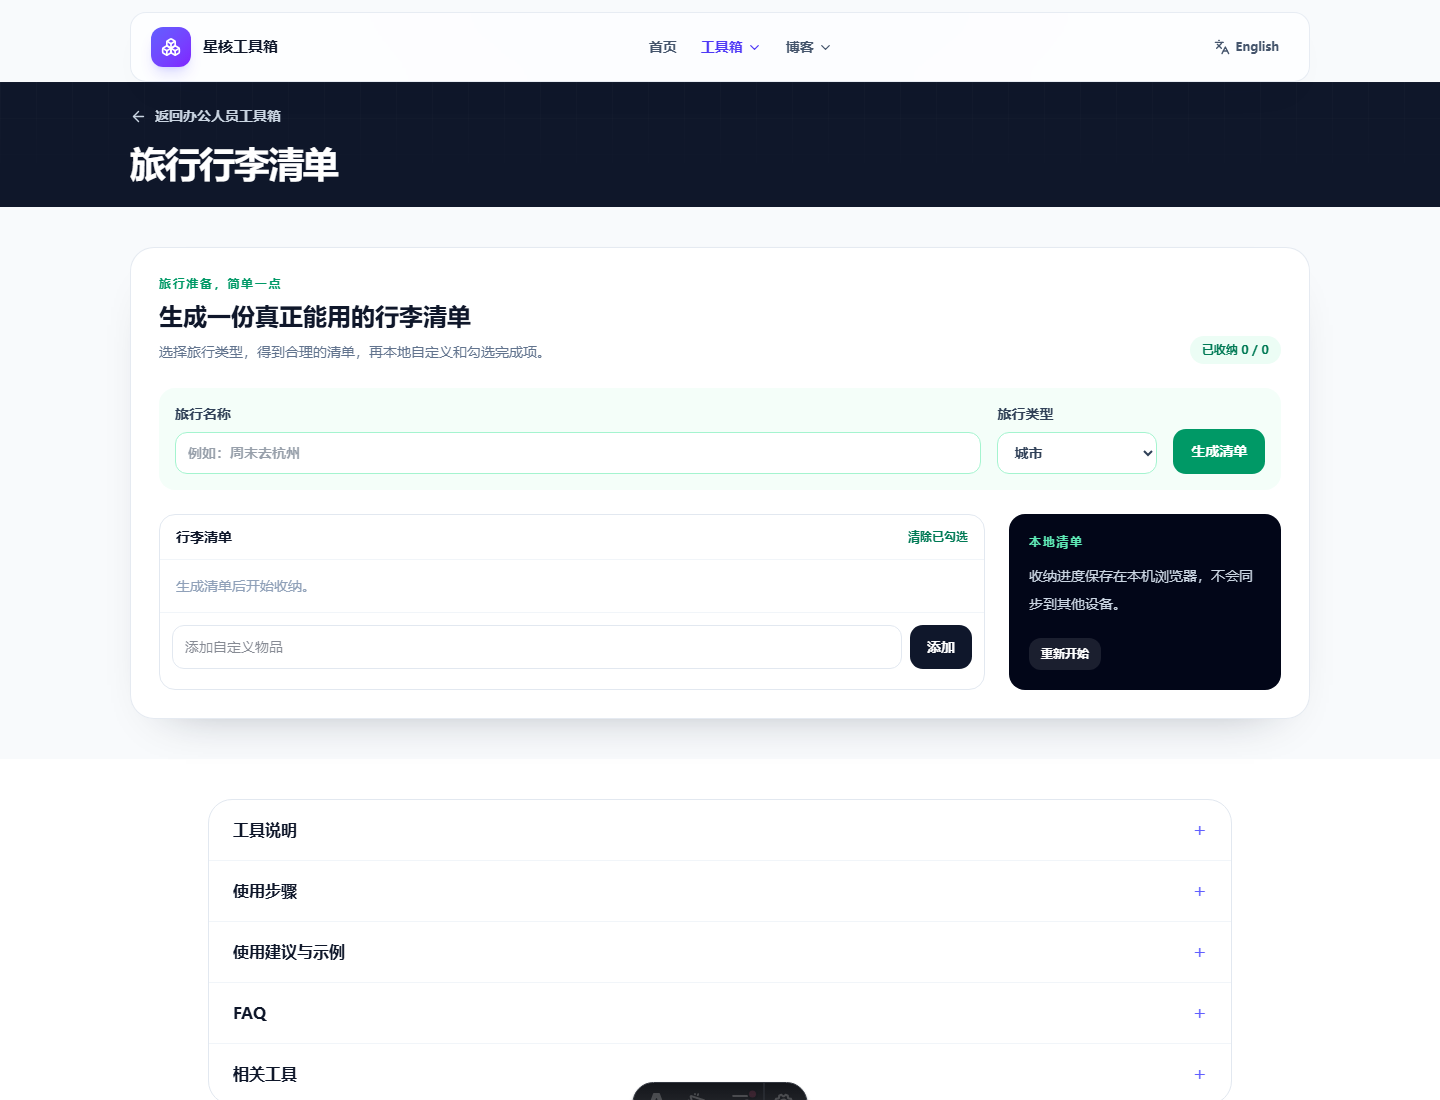This screenshot has height=1100, width=1440.
Task: Click the plus icon on 使用建议与示例 row
Action: click(x=1199, y=952)
